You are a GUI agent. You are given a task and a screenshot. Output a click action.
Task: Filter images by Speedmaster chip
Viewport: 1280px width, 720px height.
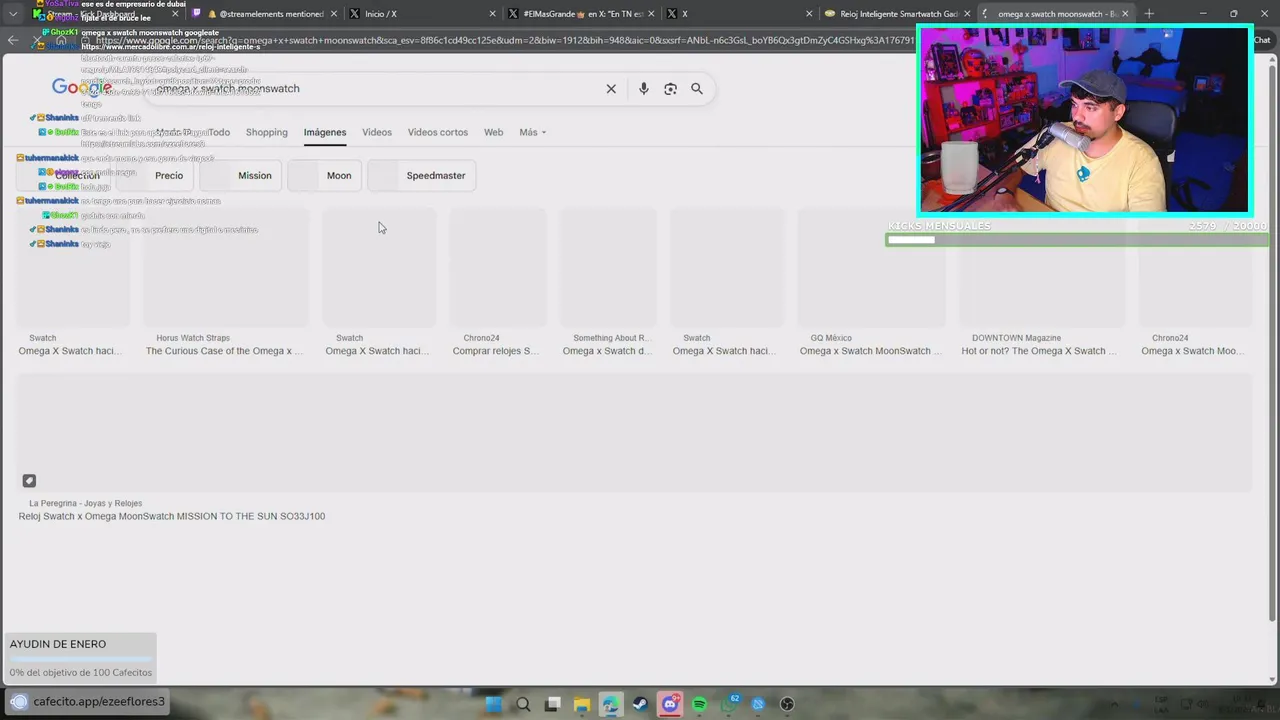click(x=422, y=175)
